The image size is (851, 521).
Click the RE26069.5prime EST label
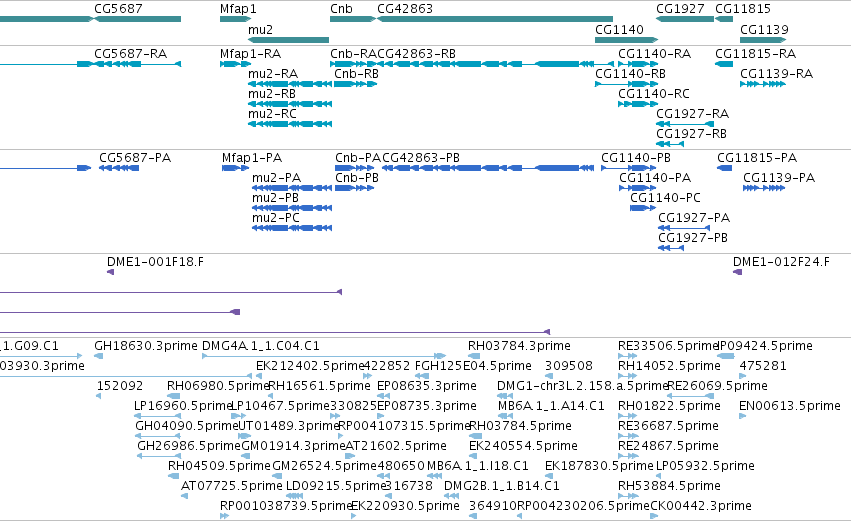coord(717,386)
